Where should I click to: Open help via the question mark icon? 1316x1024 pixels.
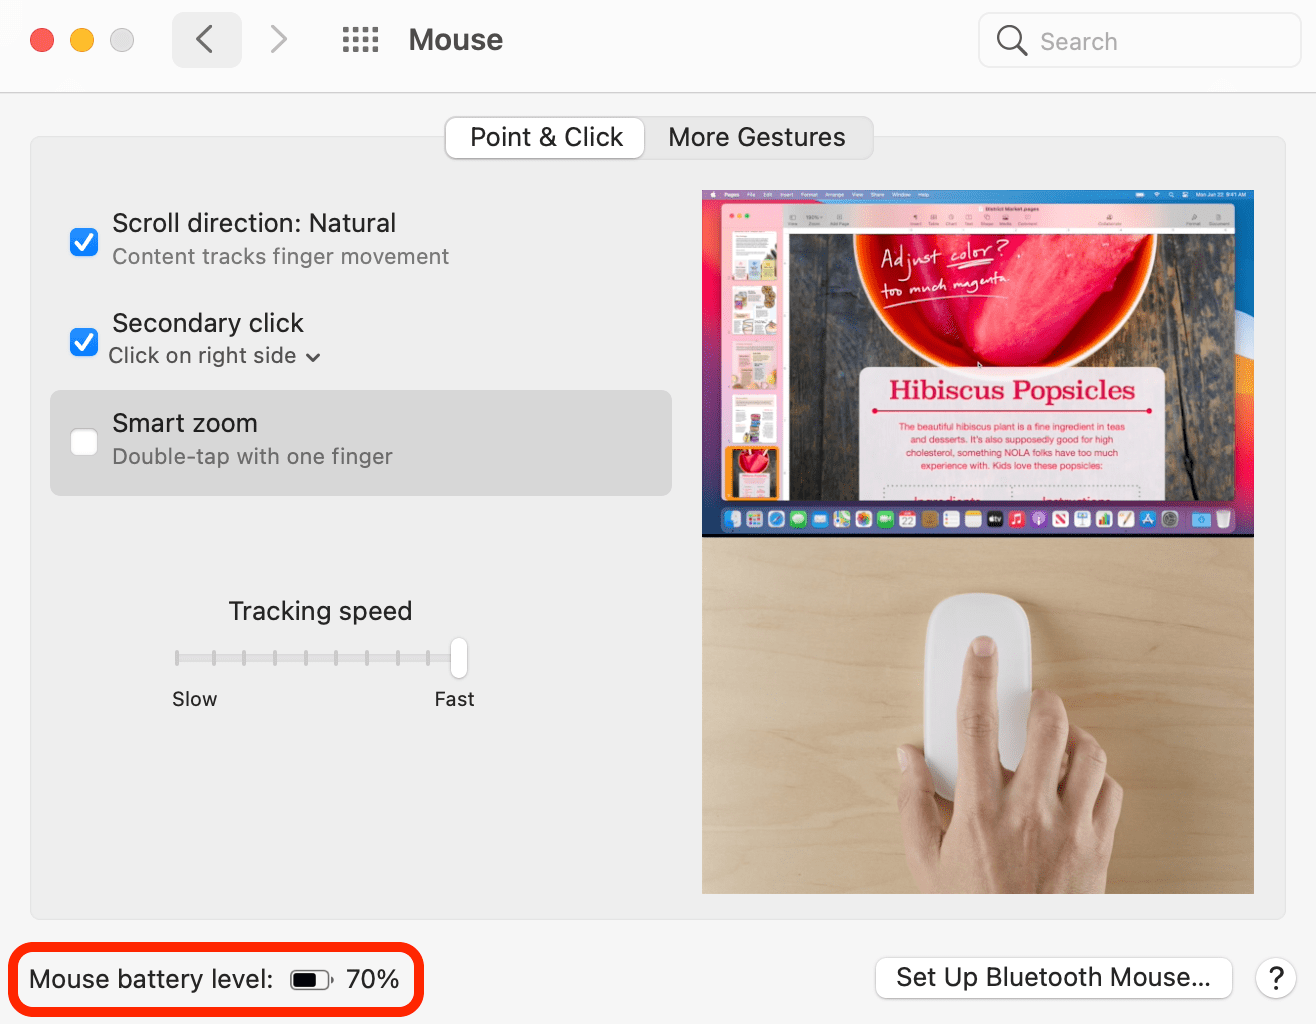1275,978
